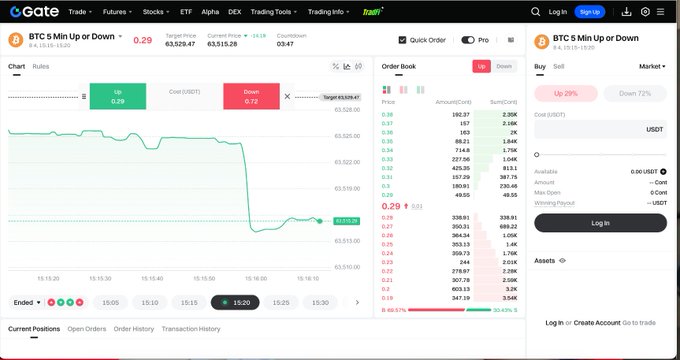Click the second green ended result icon
The image size is (680, 360).
click(x=61, y=302)
